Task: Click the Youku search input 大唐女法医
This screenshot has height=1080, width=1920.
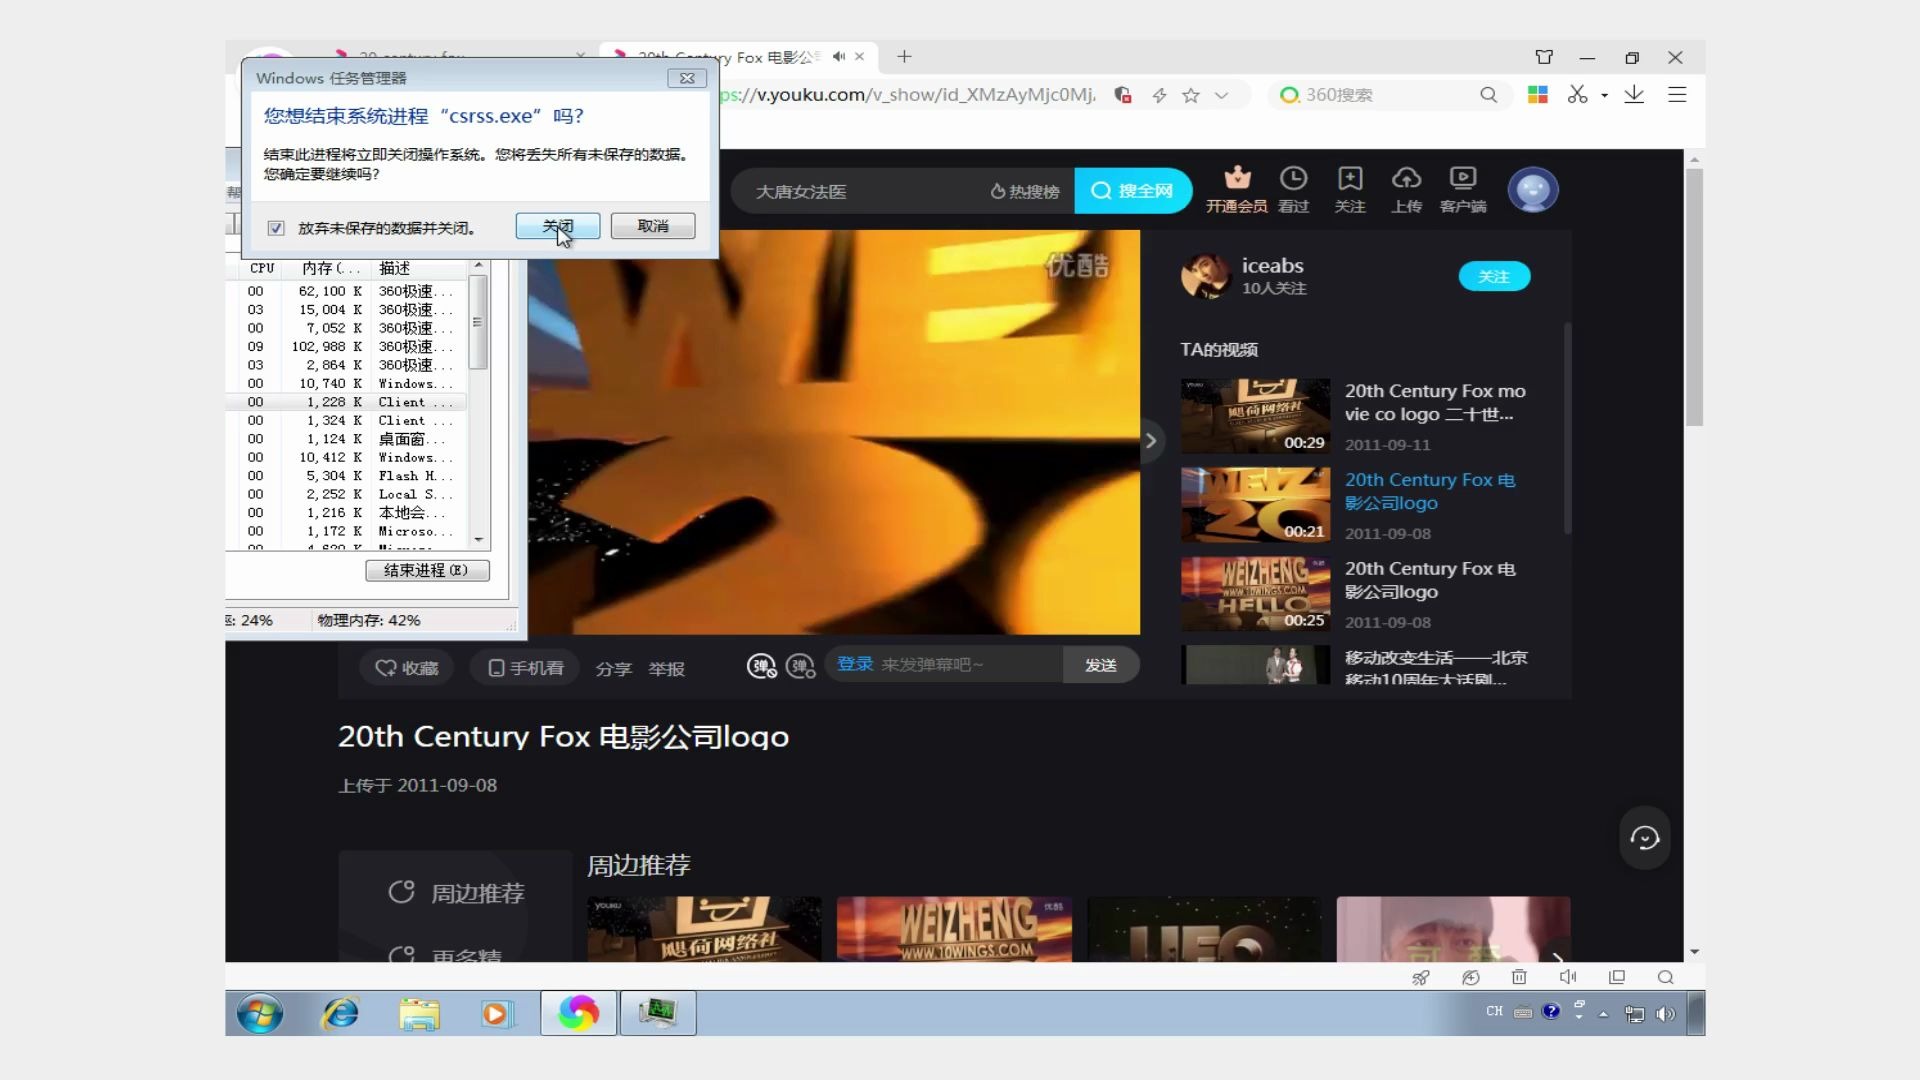Action: click(x=860, y=191)
